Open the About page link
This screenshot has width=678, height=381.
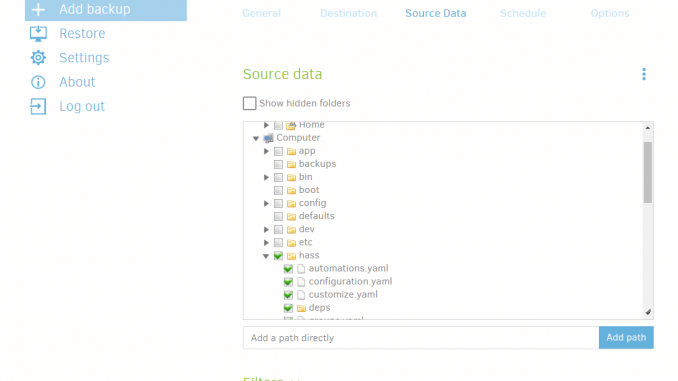77,82
